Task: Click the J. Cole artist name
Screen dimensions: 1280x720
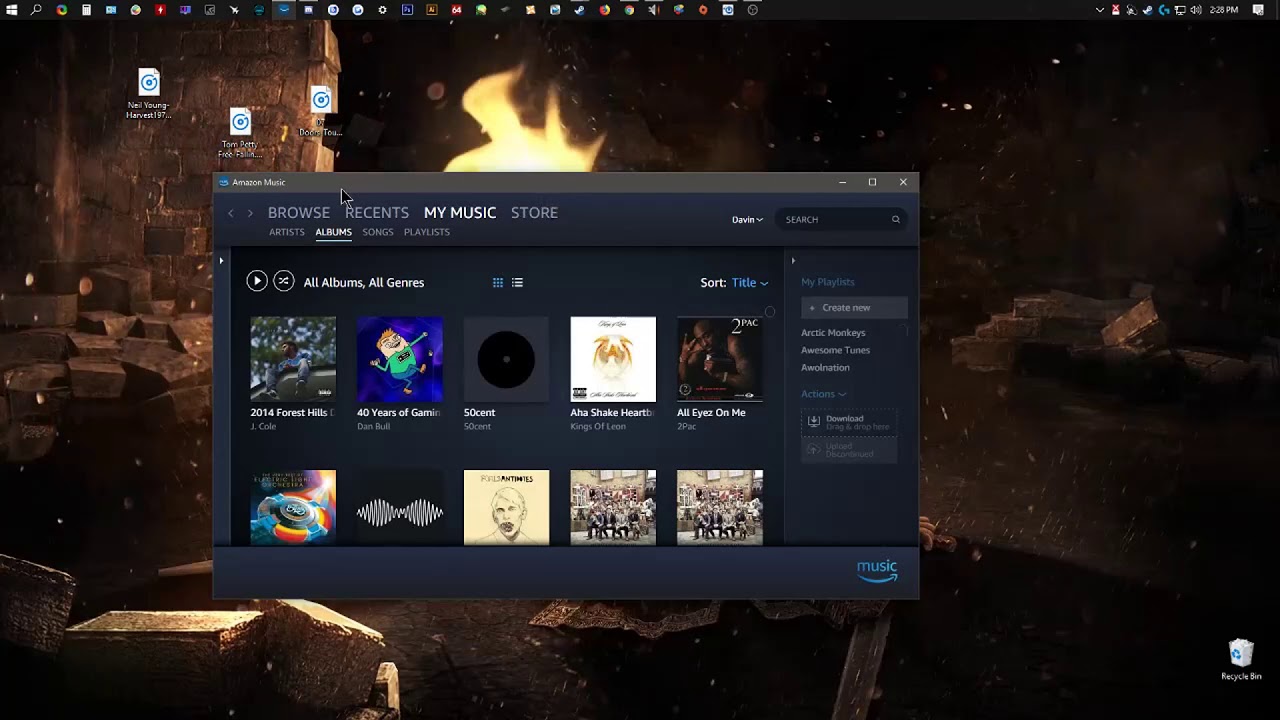Action: tap(263, 427)
